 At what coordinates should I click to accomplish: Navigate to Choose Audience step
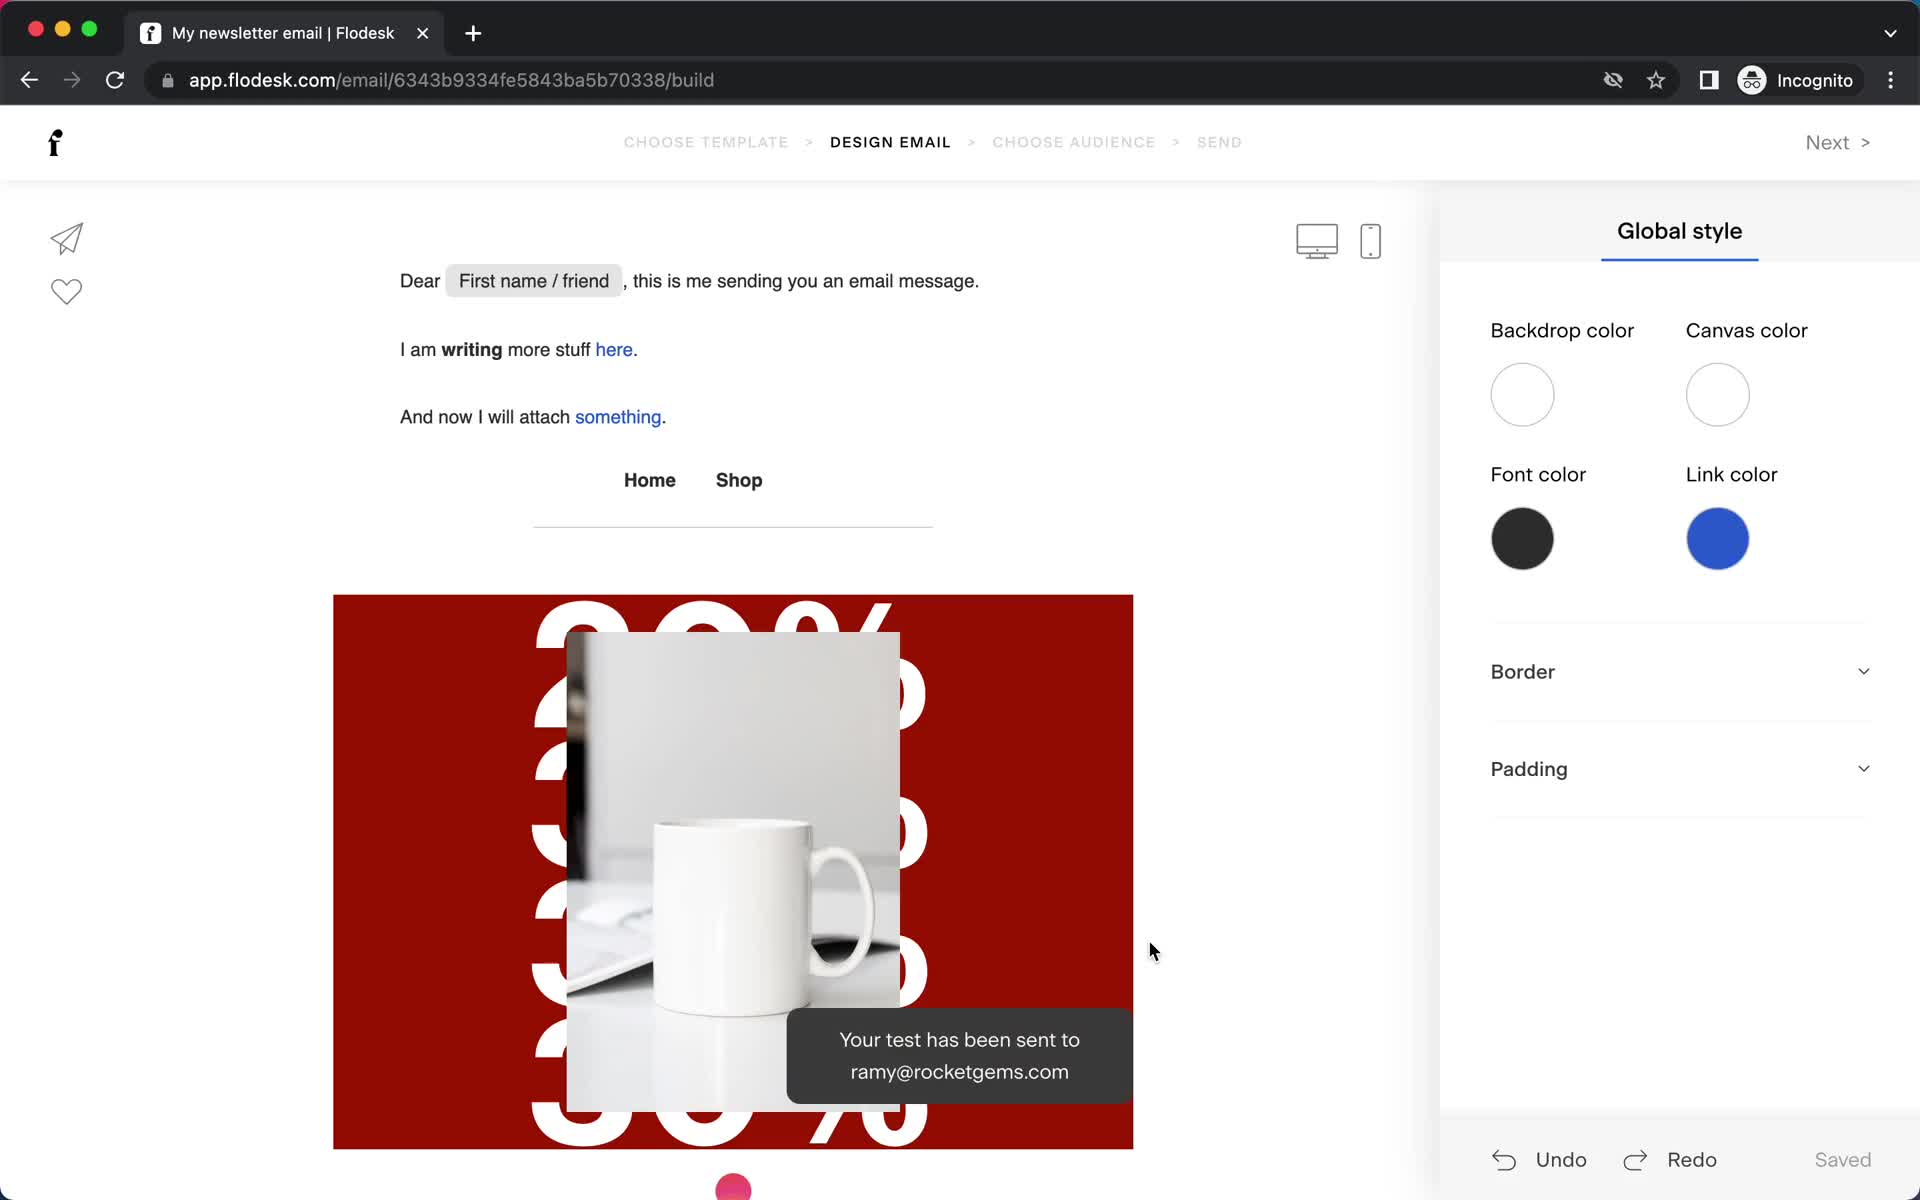pos(1074,142)
